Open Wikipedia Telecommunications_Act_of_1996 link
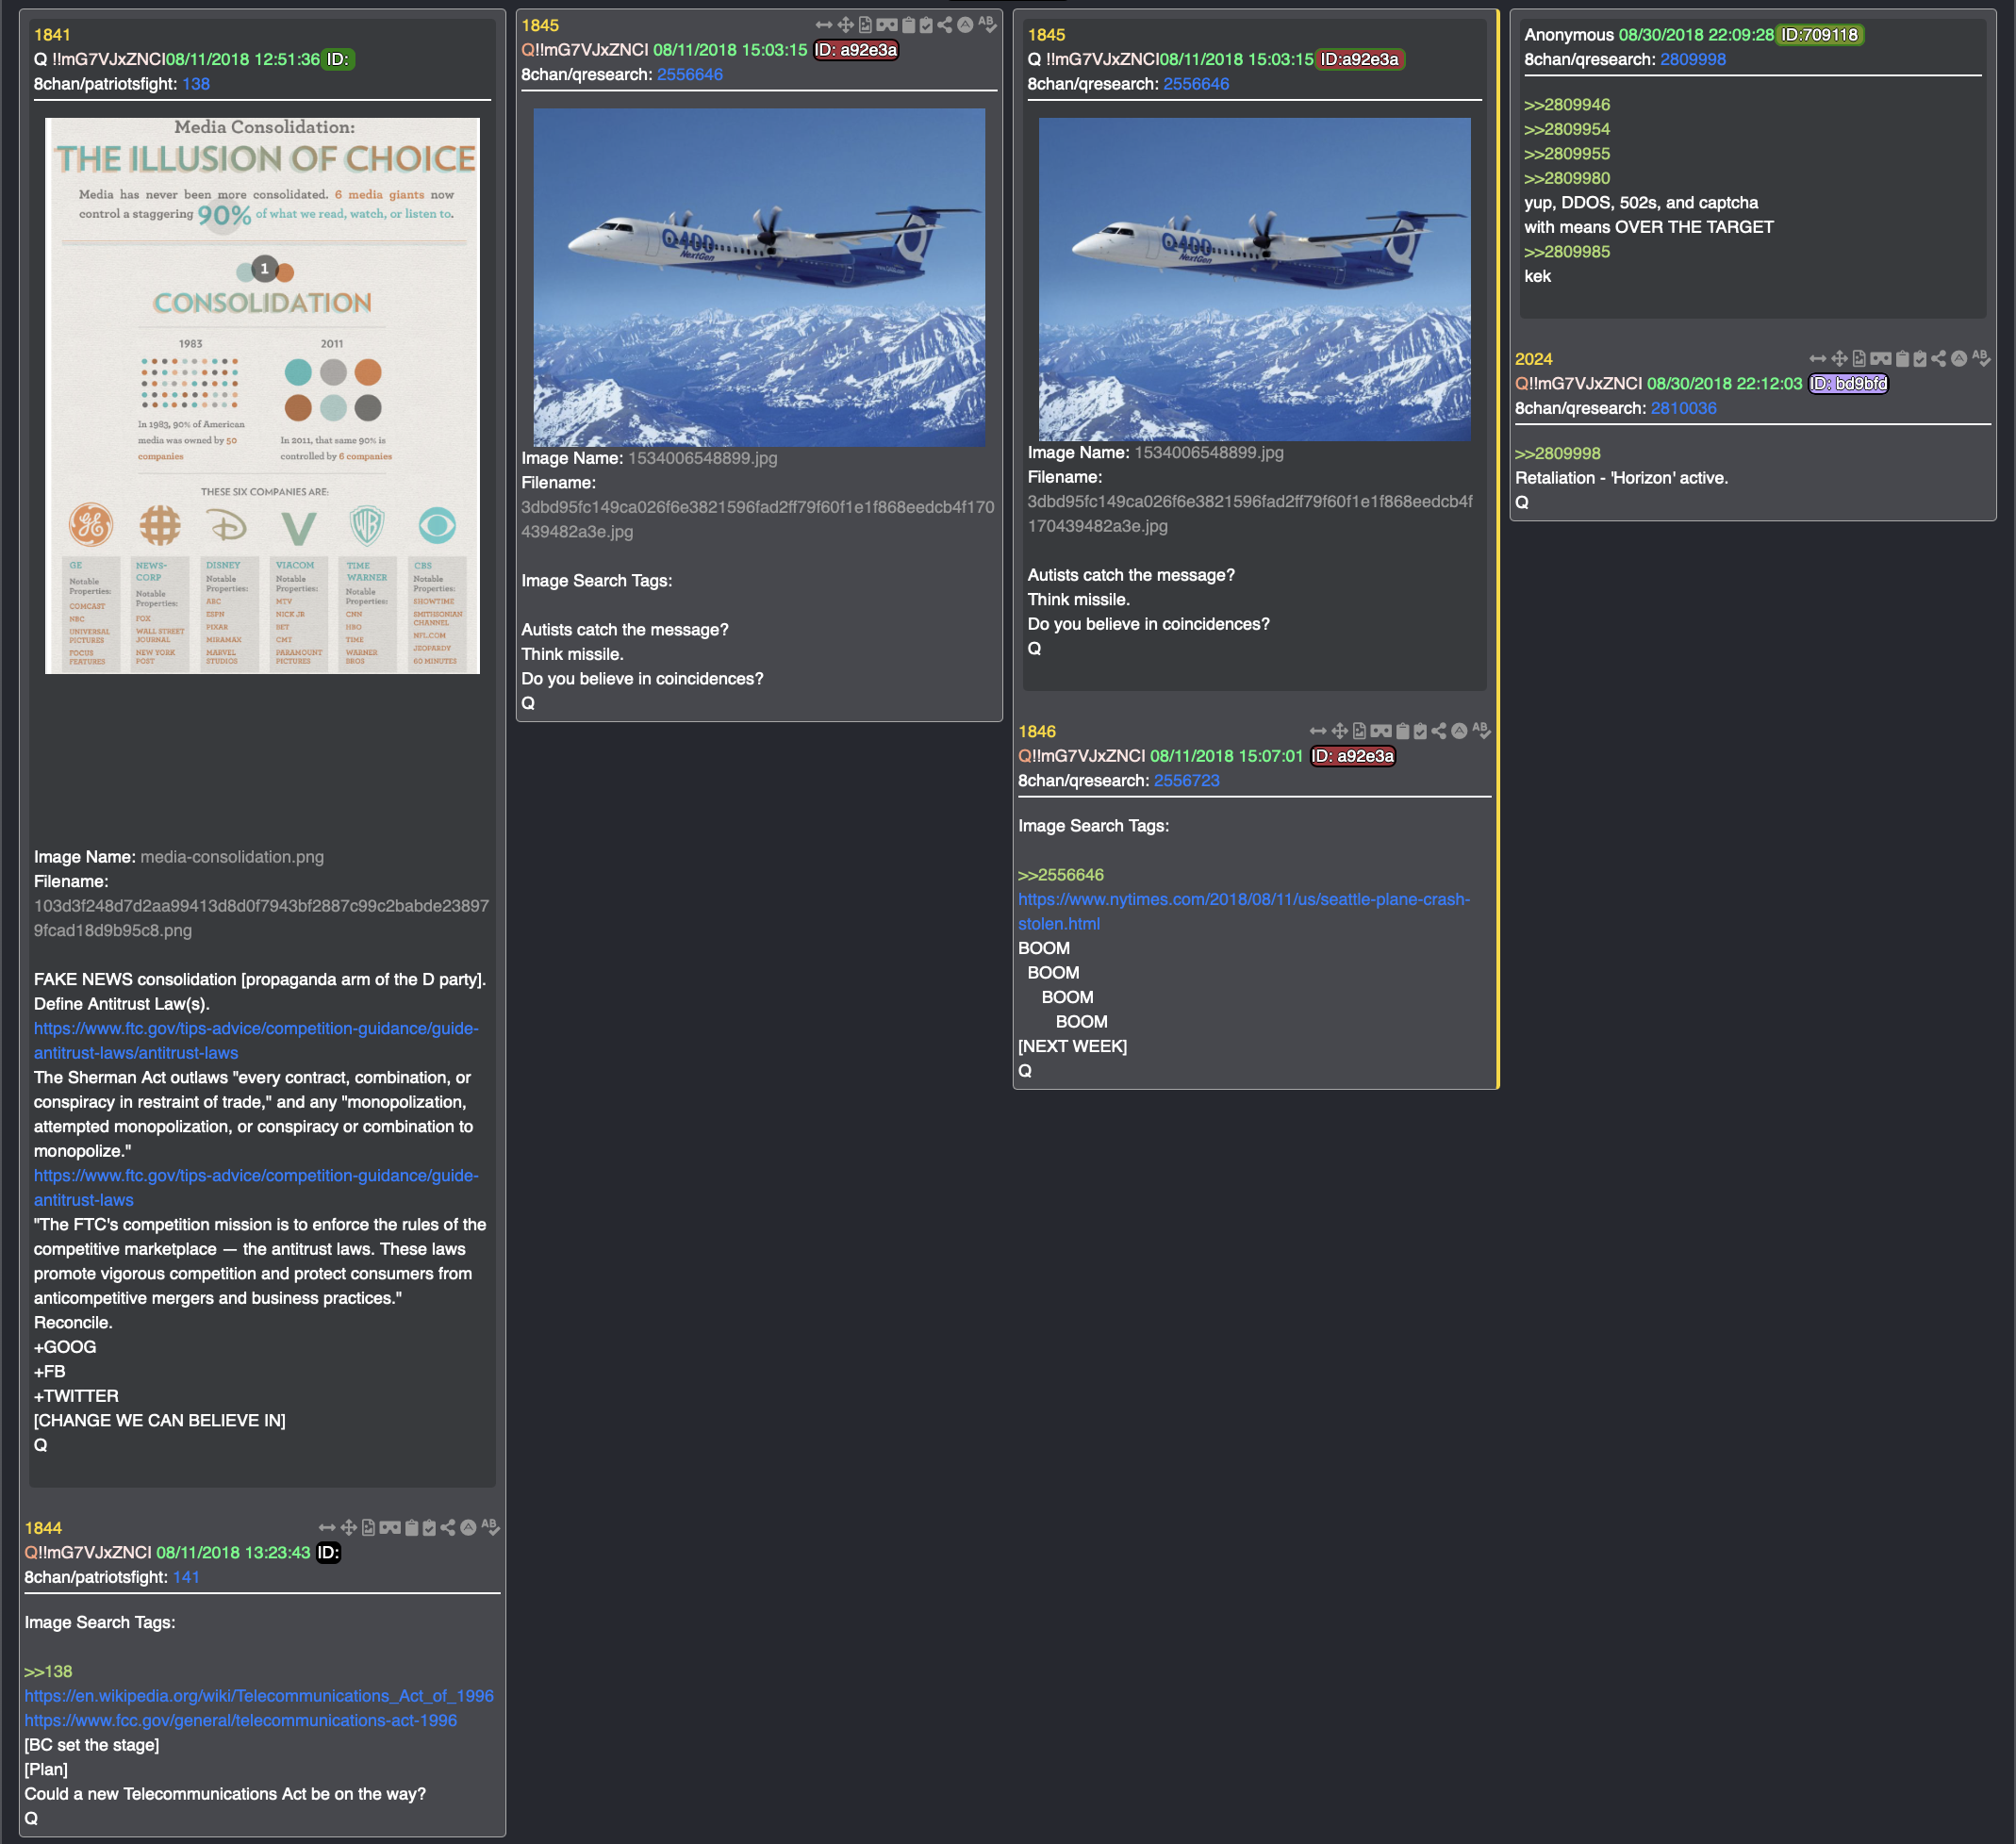 tap(259, 1695)
